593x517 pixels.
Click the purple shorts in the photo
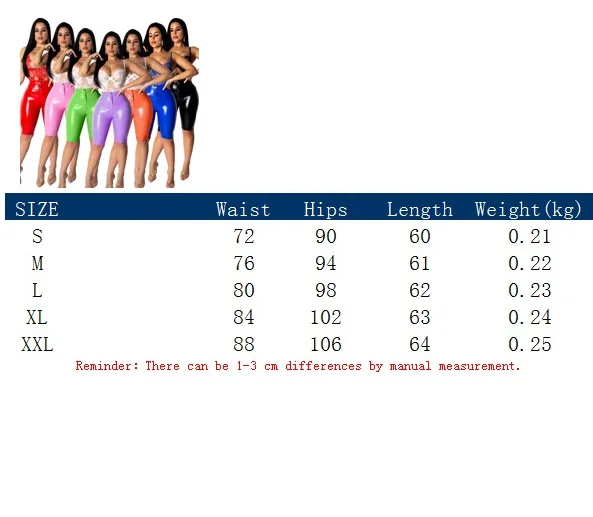[x=112, y=118]
